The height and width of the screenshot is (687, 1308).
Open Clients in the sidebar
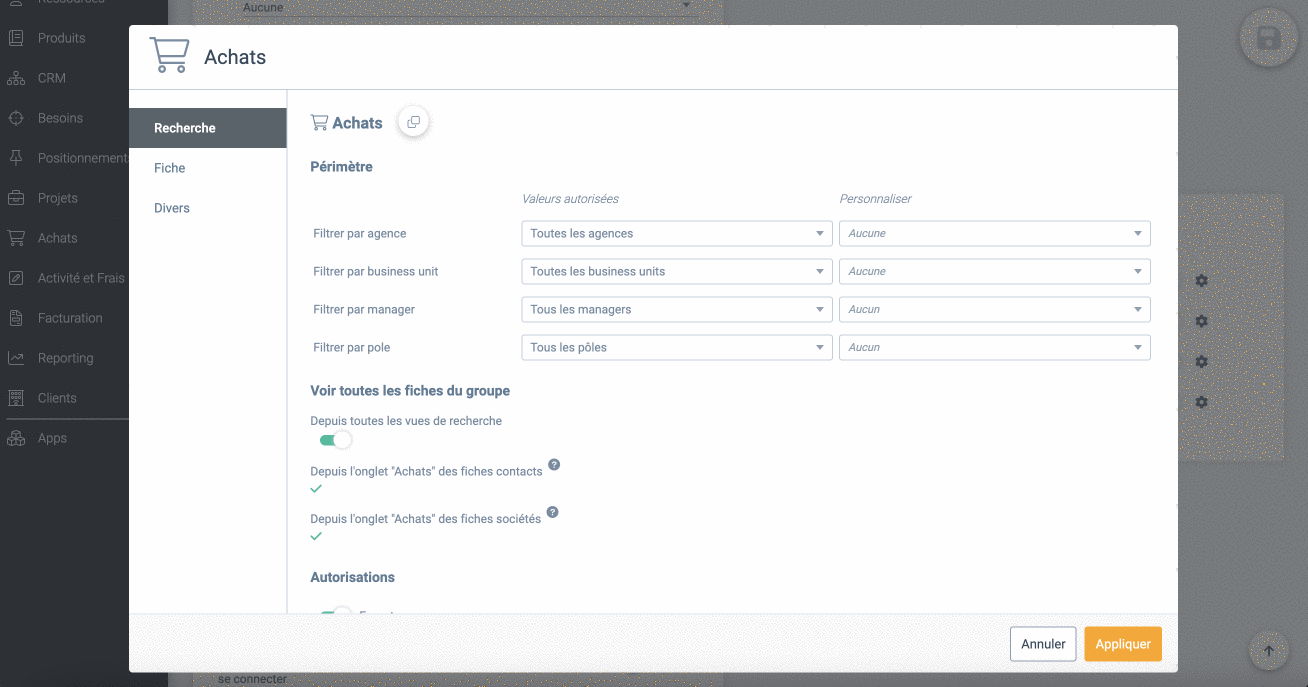point(57,398)
